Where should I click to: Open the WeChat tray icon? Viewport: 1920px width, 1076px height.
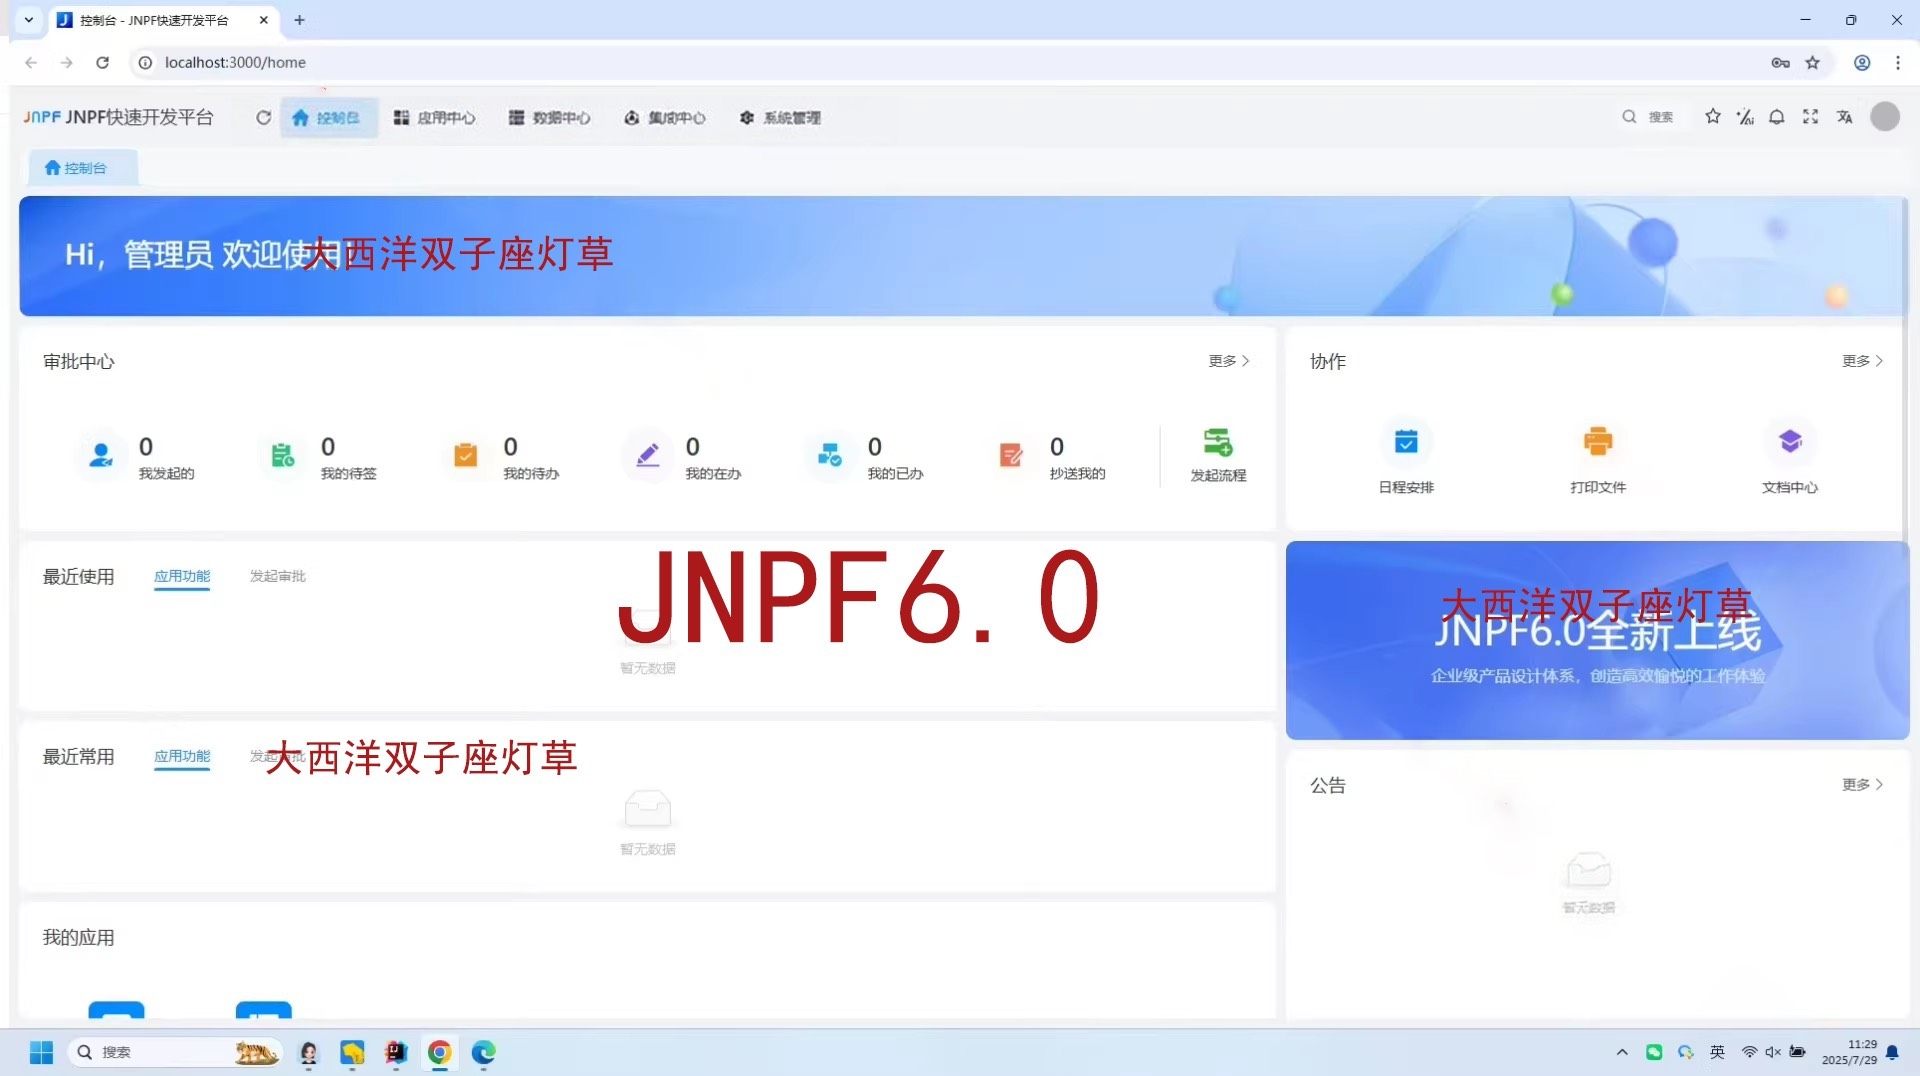[1654, 1052]
